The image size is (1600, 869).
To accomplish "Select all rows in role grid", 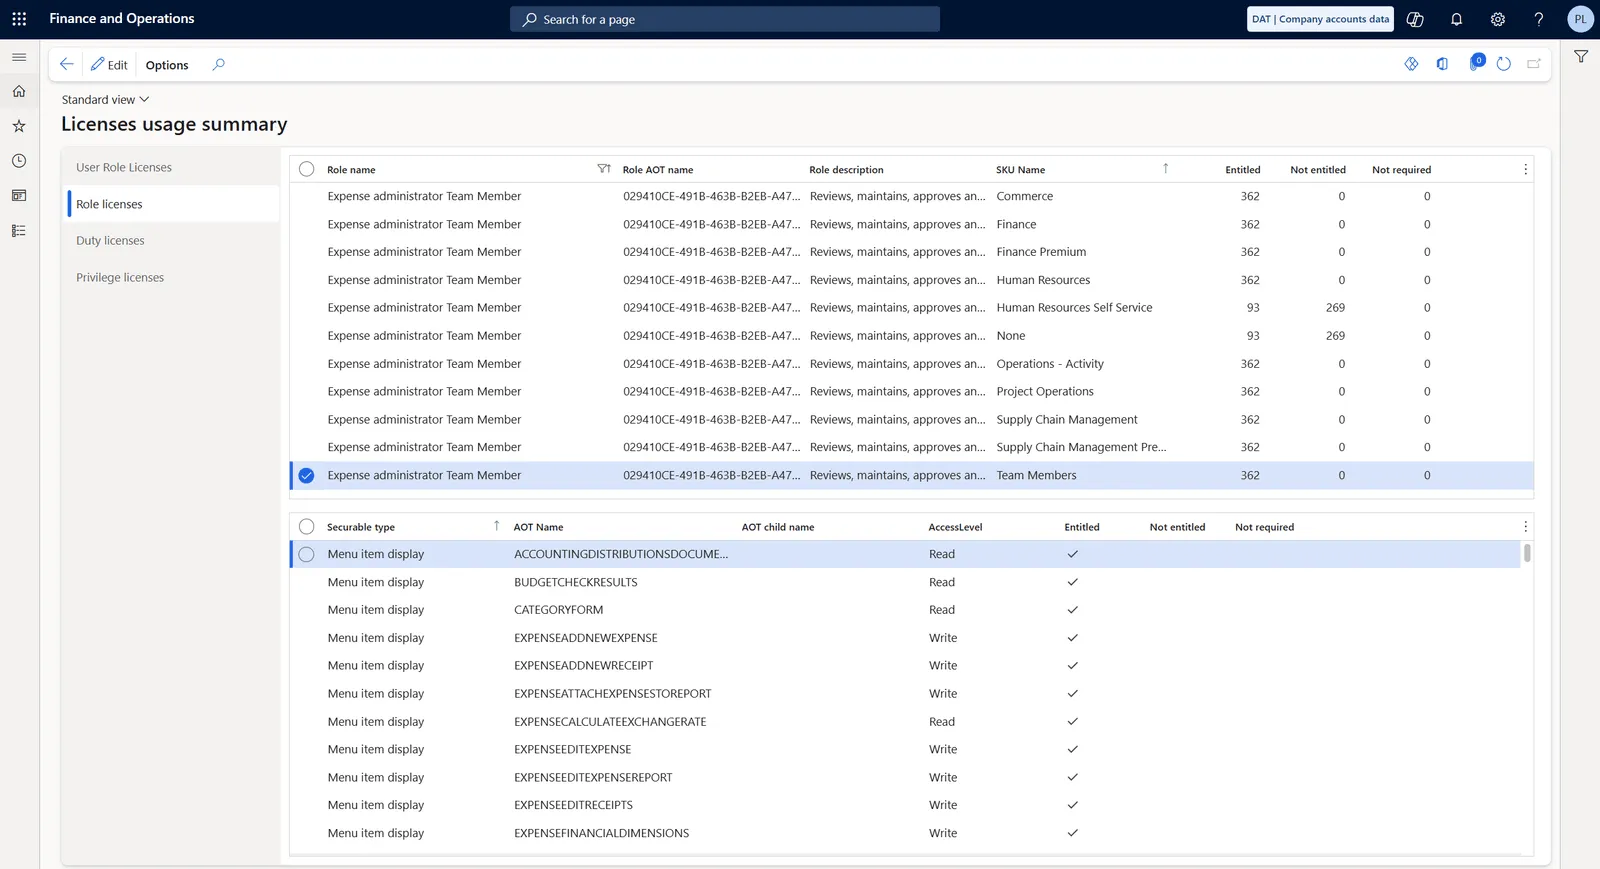I will pos(307,169).
